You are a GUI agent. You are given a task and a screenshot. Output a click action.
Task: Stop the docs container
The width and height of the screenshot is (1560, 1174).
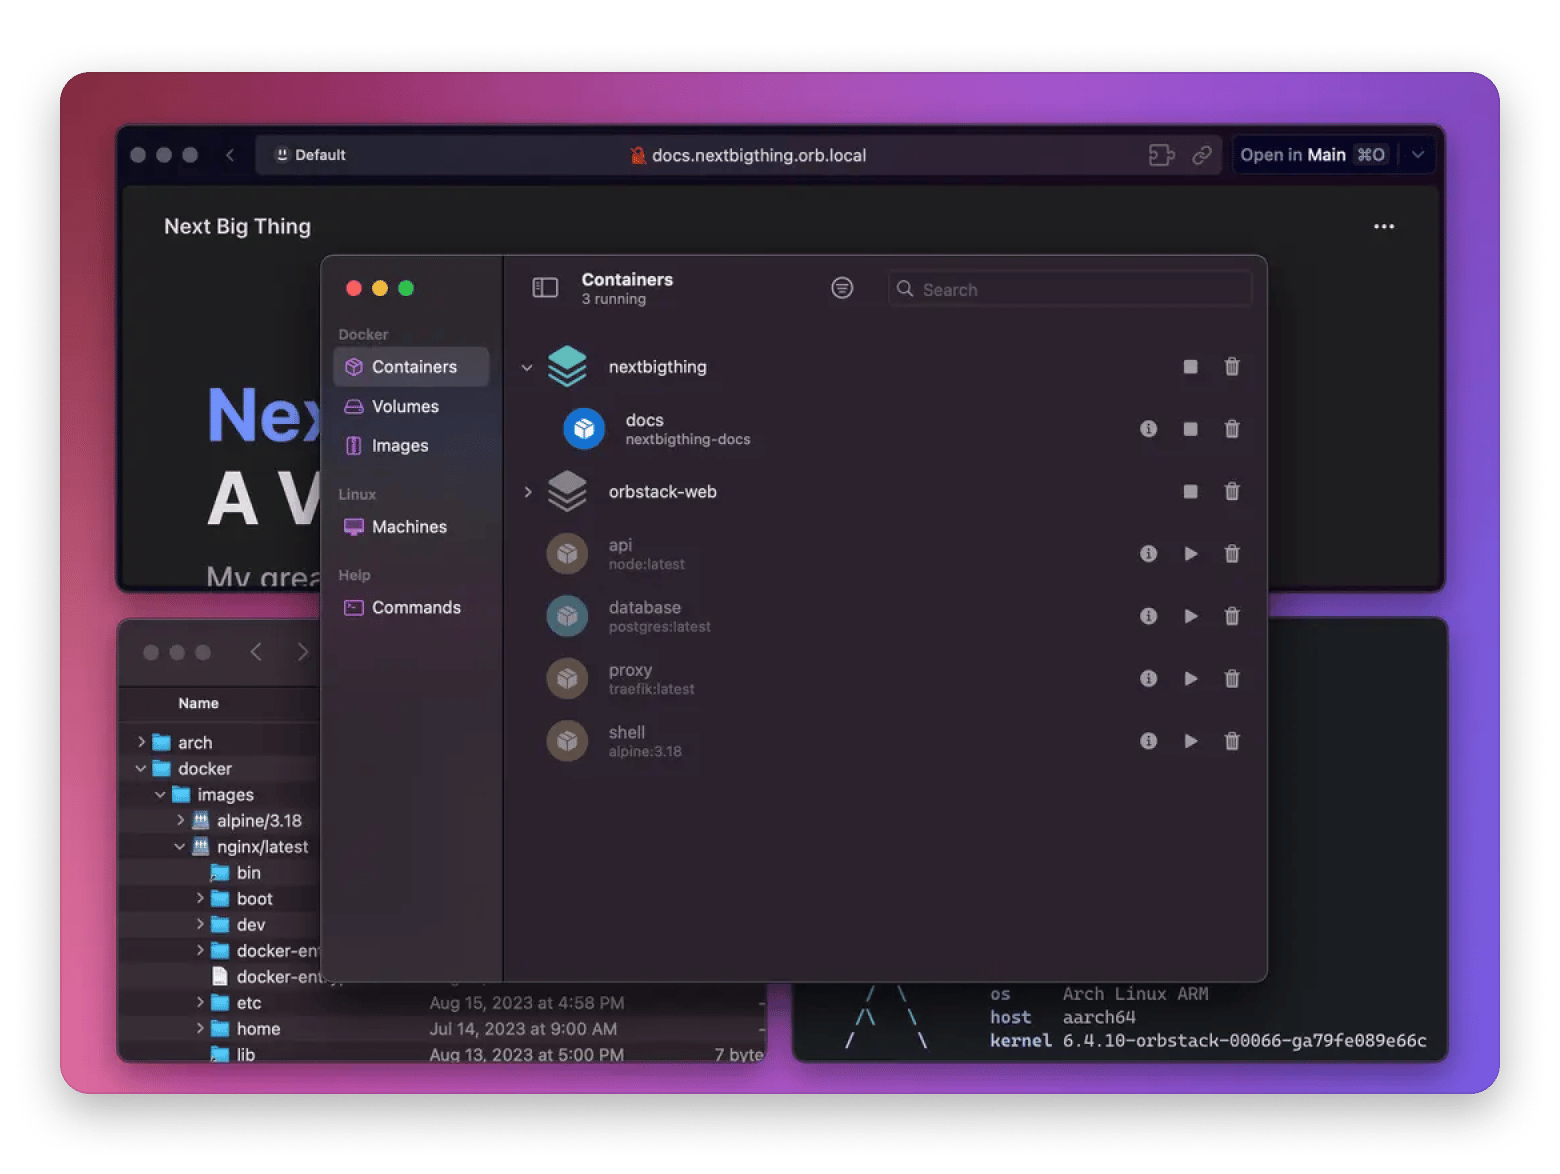click(1190, 429)
